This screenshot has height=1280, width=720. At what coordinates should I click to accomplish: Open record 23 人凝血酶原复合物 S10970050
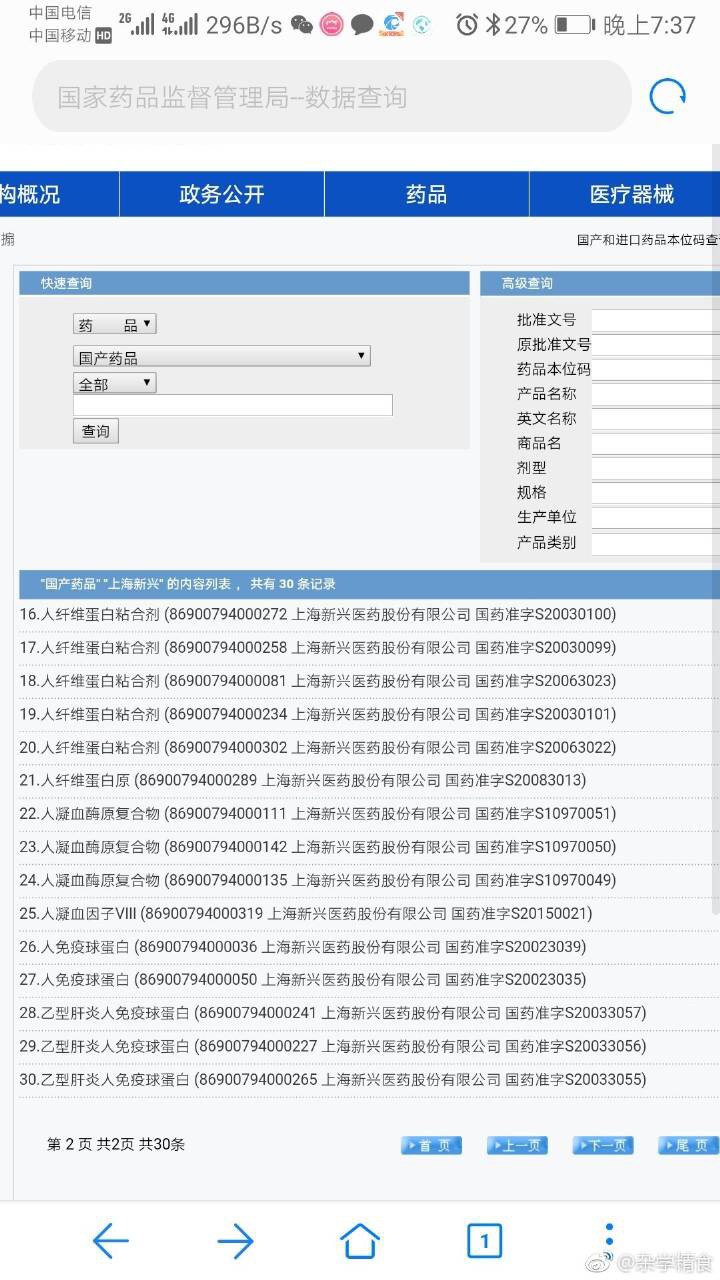tap(318, 847)
